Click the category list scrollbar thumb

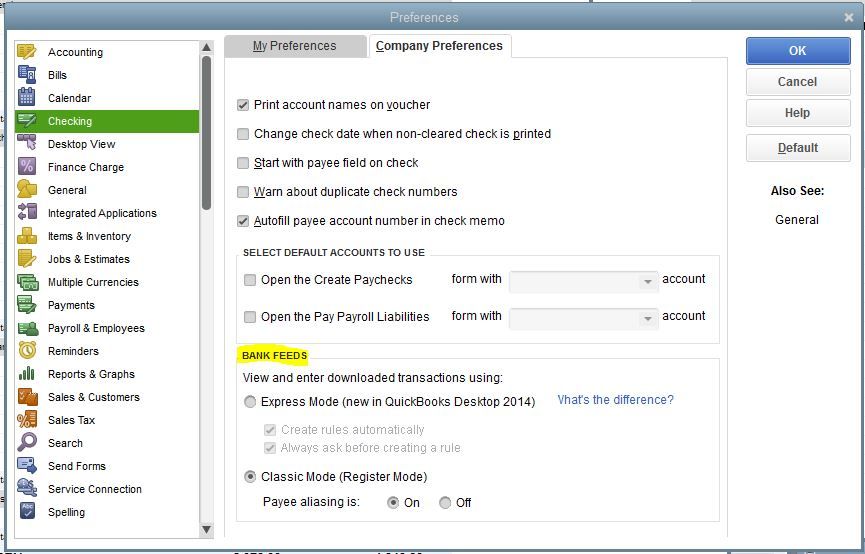[206, 133]
